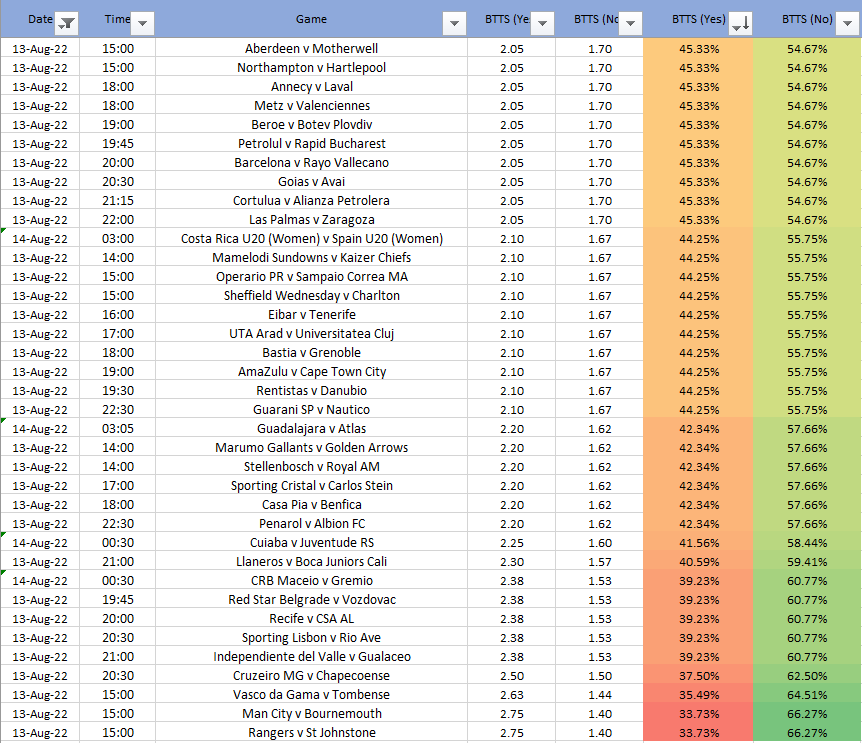
Task: Click CRB Maceio v Gremio cell
Action: click(311, 581)
